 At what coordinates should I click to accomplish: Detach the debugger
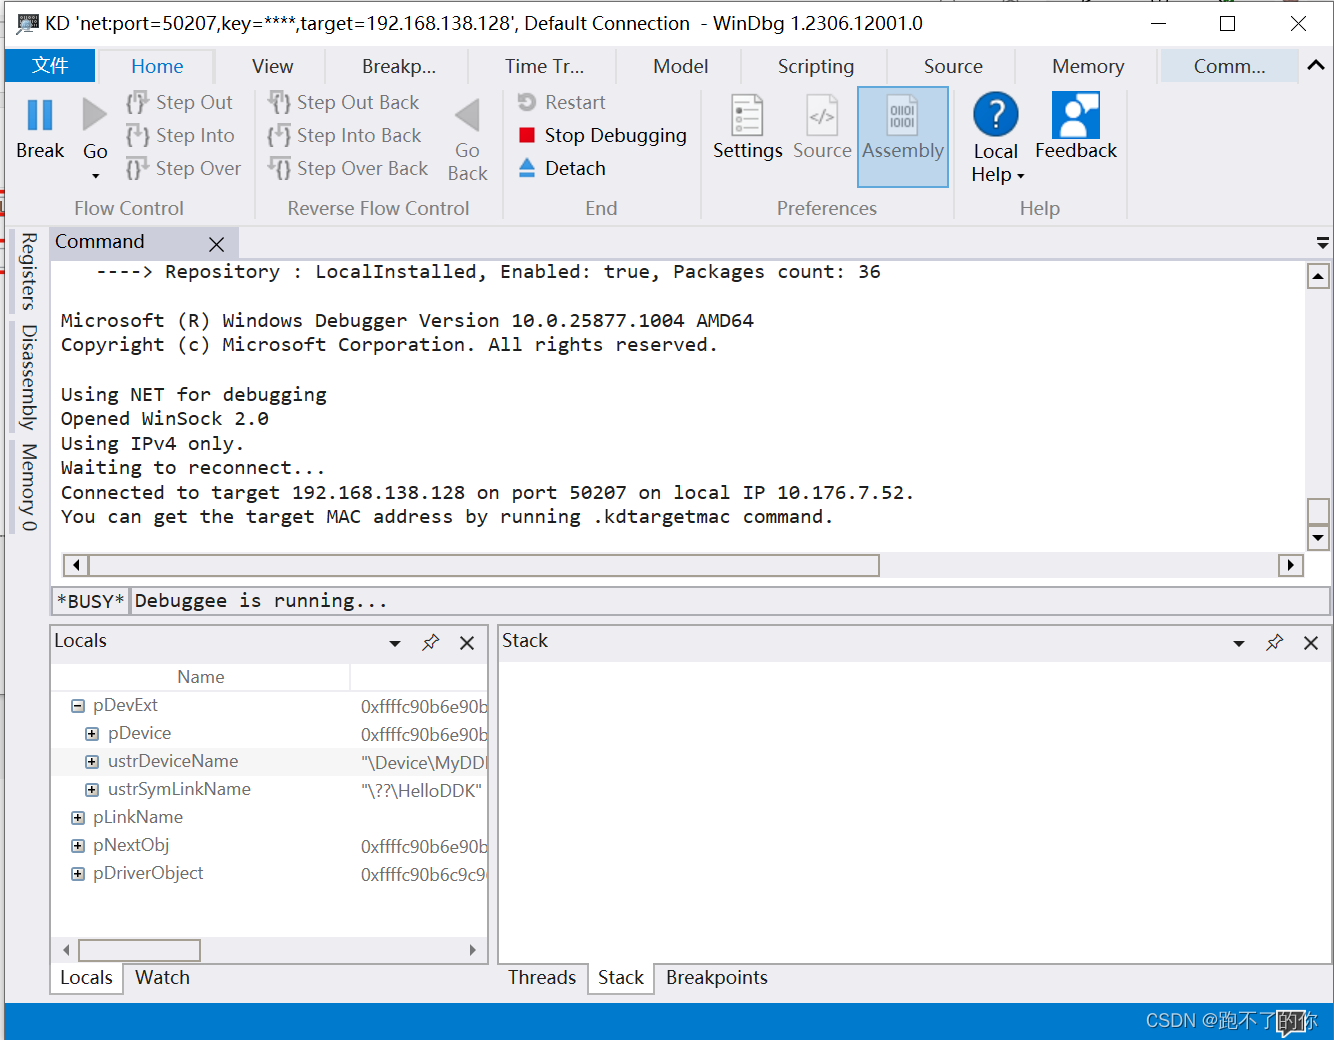(x=562, y=168)
